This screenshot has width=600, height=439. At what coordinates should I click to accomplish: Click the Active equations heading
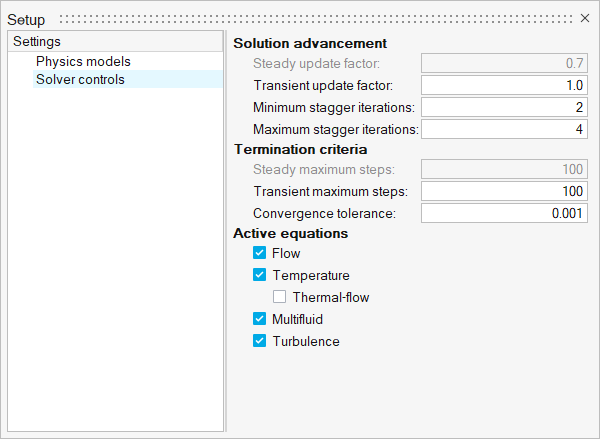tap(290, 233)
